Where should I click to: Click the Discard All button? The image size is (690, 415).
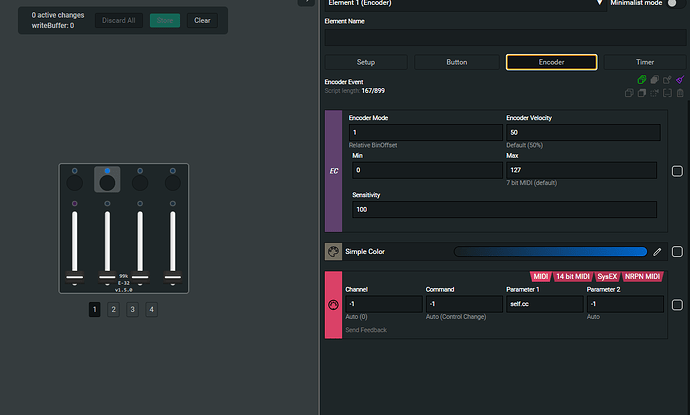pos(117,20)
